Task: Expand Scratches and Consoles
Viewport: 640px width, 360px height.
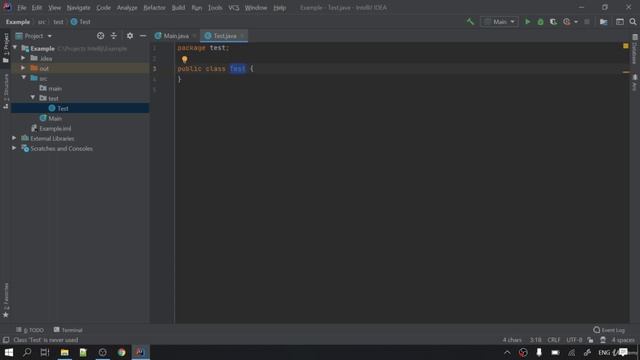Action: point(14,148)
